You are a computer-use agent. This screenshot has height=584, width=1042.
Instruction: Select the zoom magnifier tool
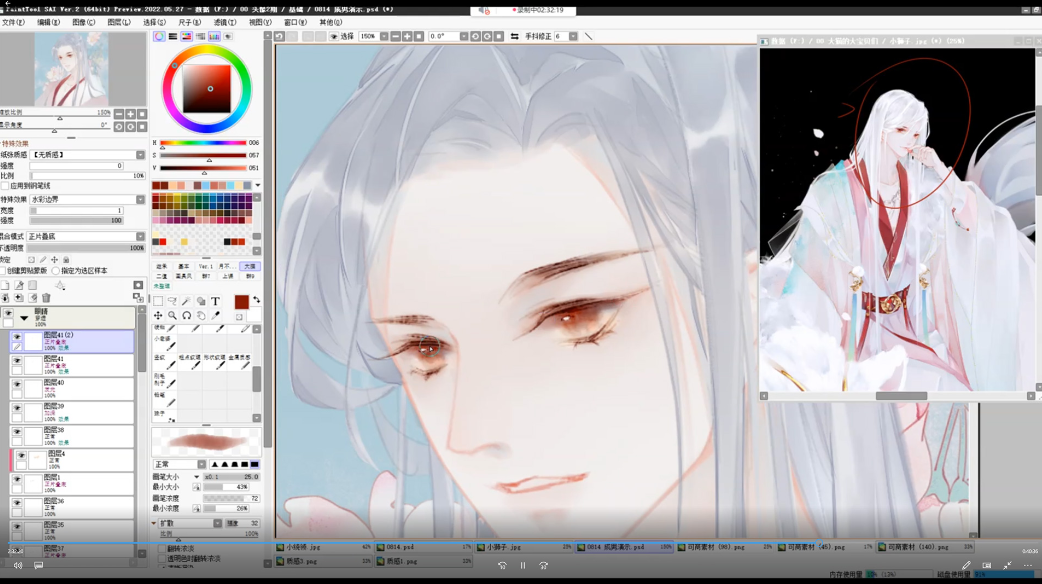[x=172, y=316]
